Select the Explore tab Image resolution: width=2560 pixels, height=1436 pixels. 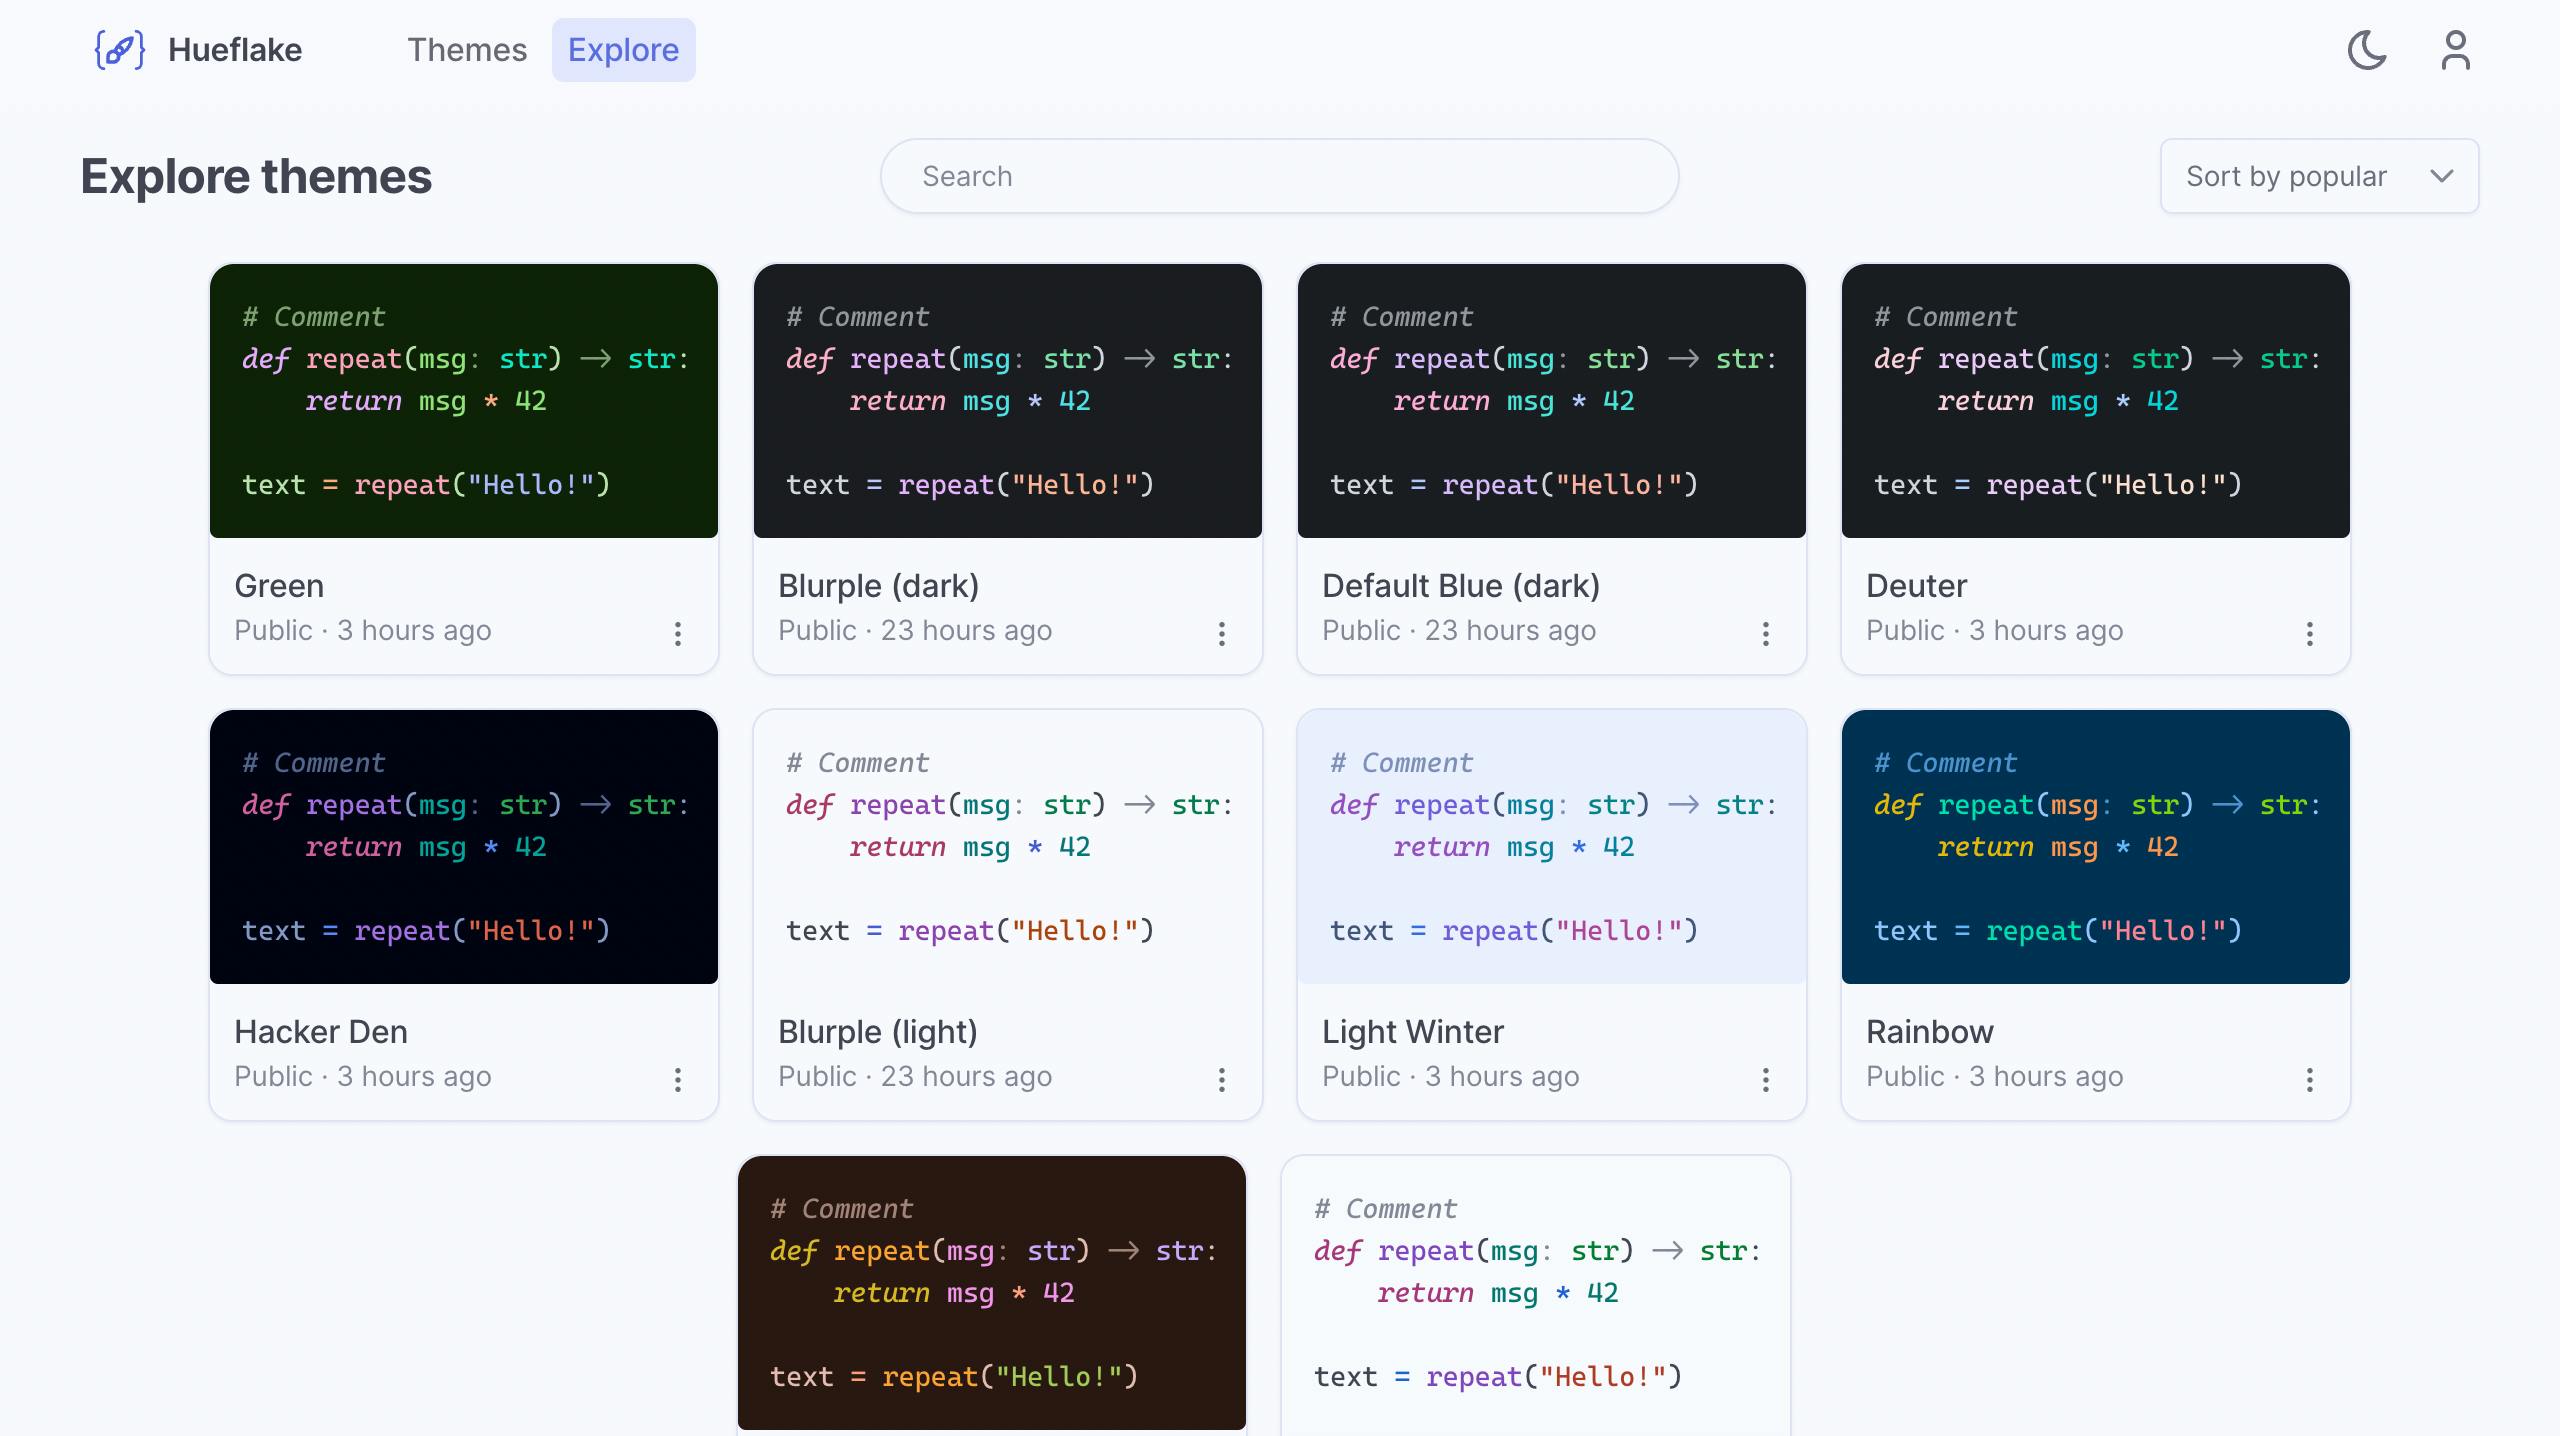(x=624, y=50)
